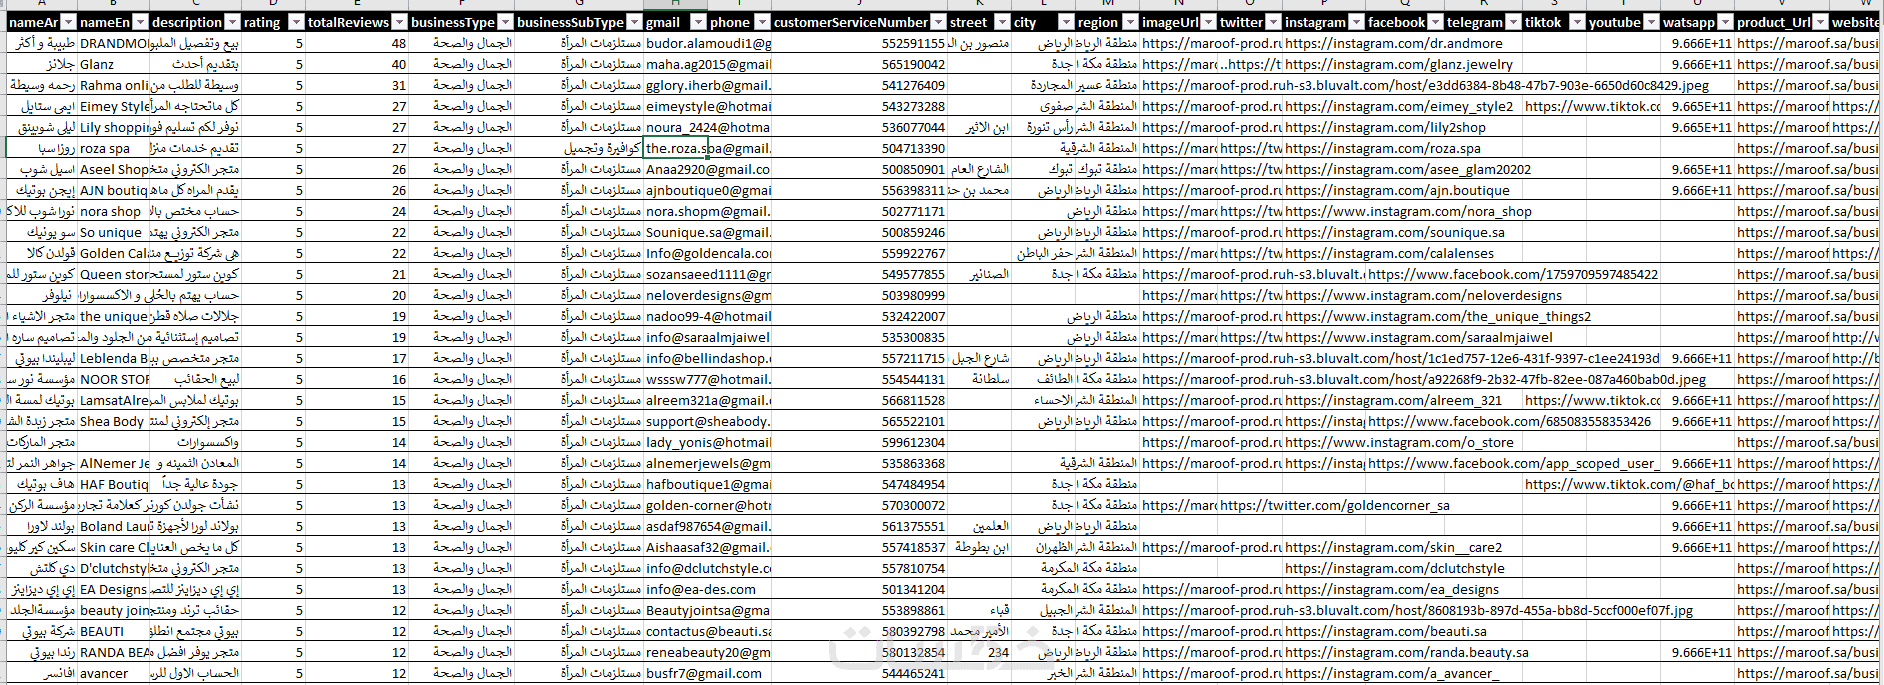1884x685 pixels.
Task: Open the instagram.com/beauti.sa link
Action: [1386, 631]
